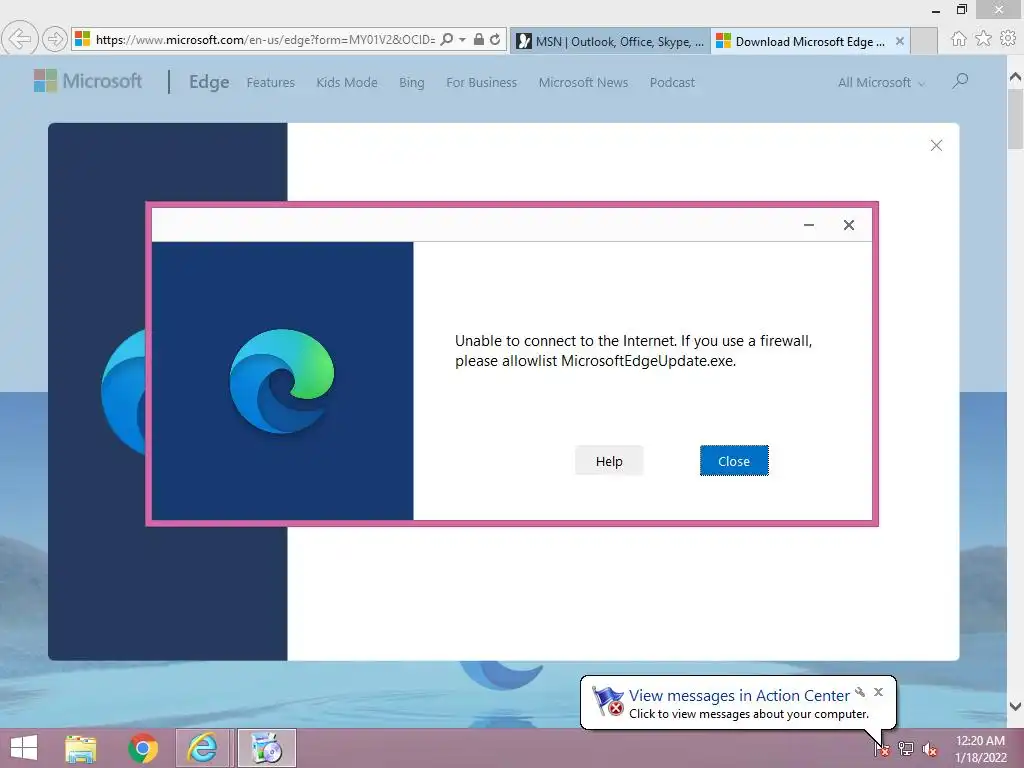Minimize the Edge installer dialog
This screenshot has height=768, width=1024.
[x=808, y=225]
